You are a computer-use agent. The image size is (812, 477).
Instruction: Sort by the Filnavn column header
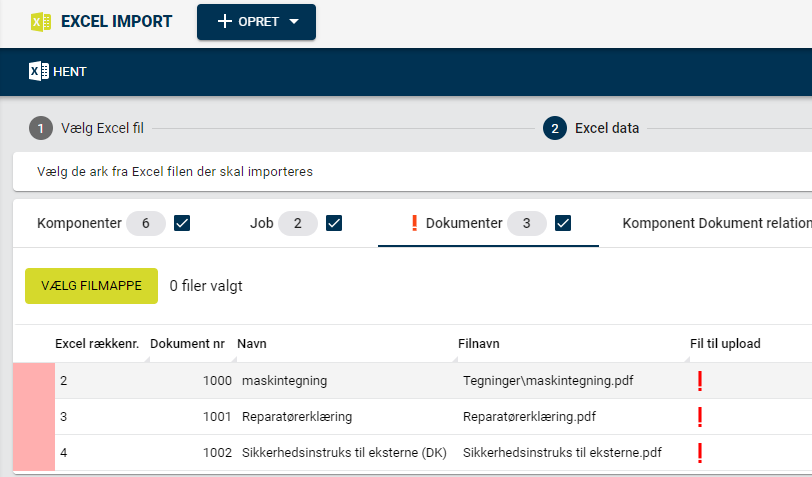478,344
